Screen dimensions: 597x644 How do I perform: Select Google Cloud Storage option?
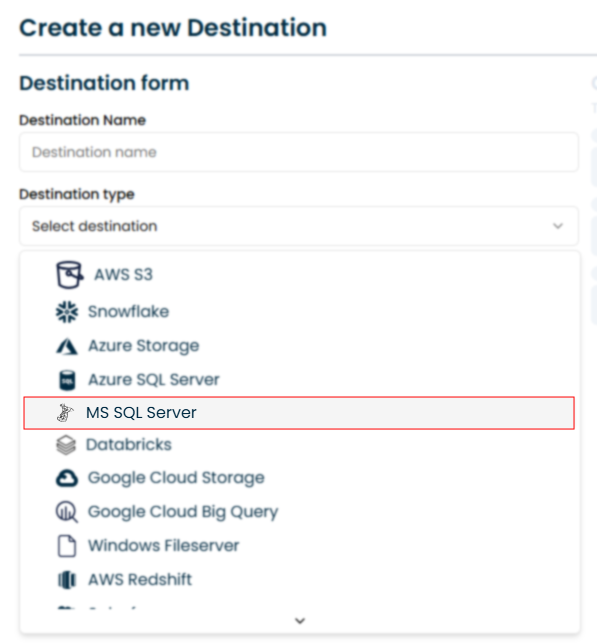[300, 478]
